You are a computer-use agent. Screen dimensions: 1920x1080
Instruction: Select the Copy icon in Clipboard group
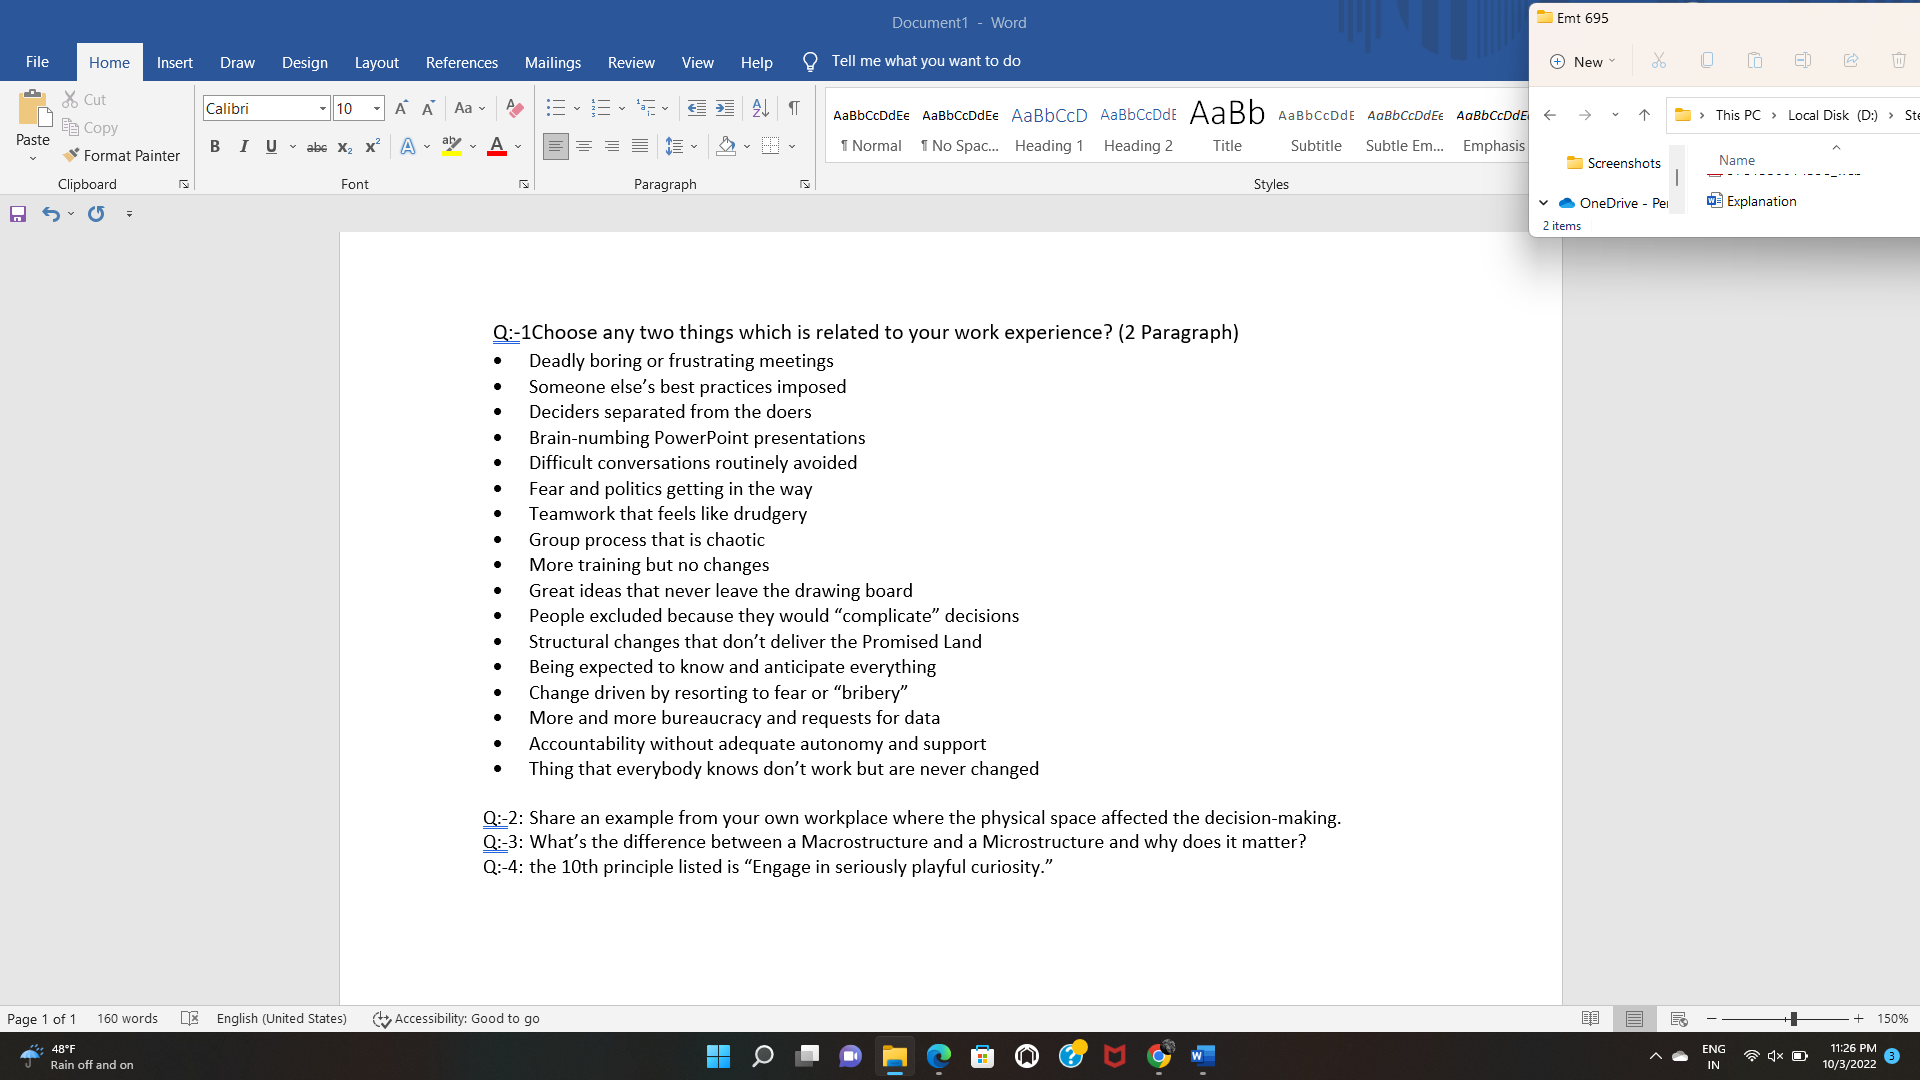coord(90,127)
